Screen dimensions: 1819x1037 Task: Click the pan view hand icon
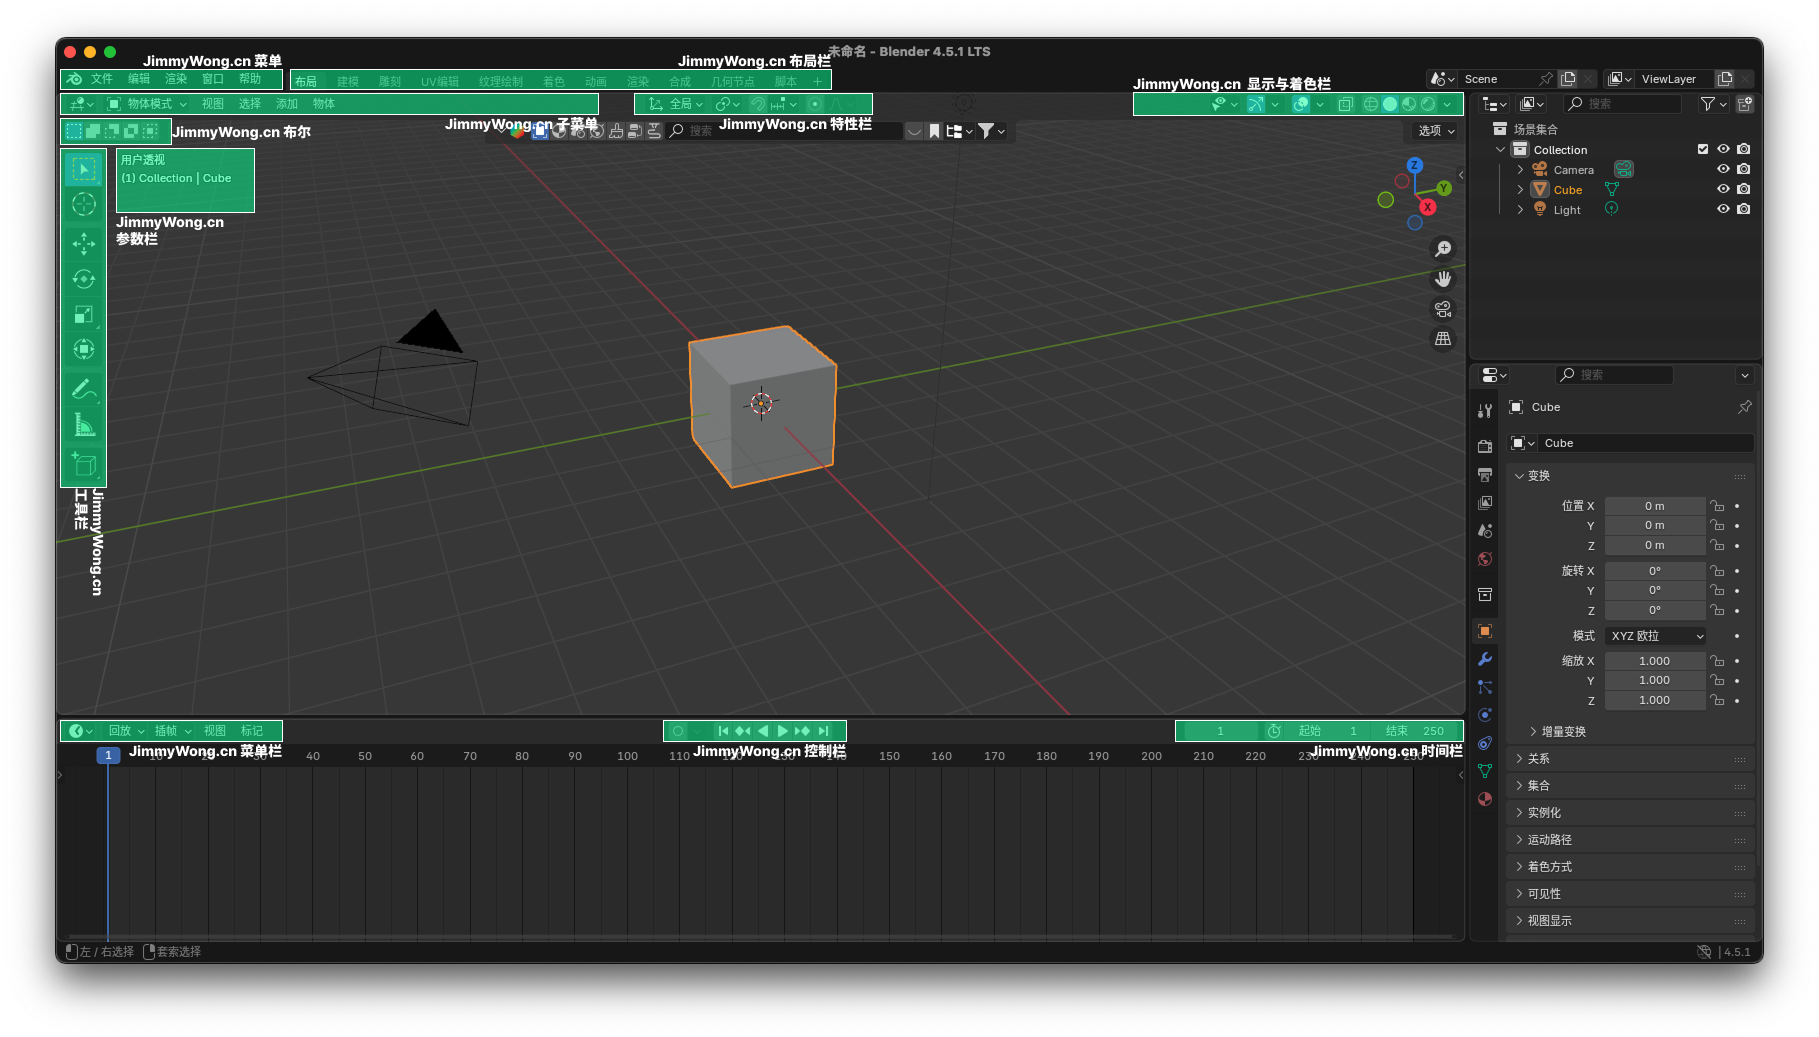click(x=1442, y=279)
